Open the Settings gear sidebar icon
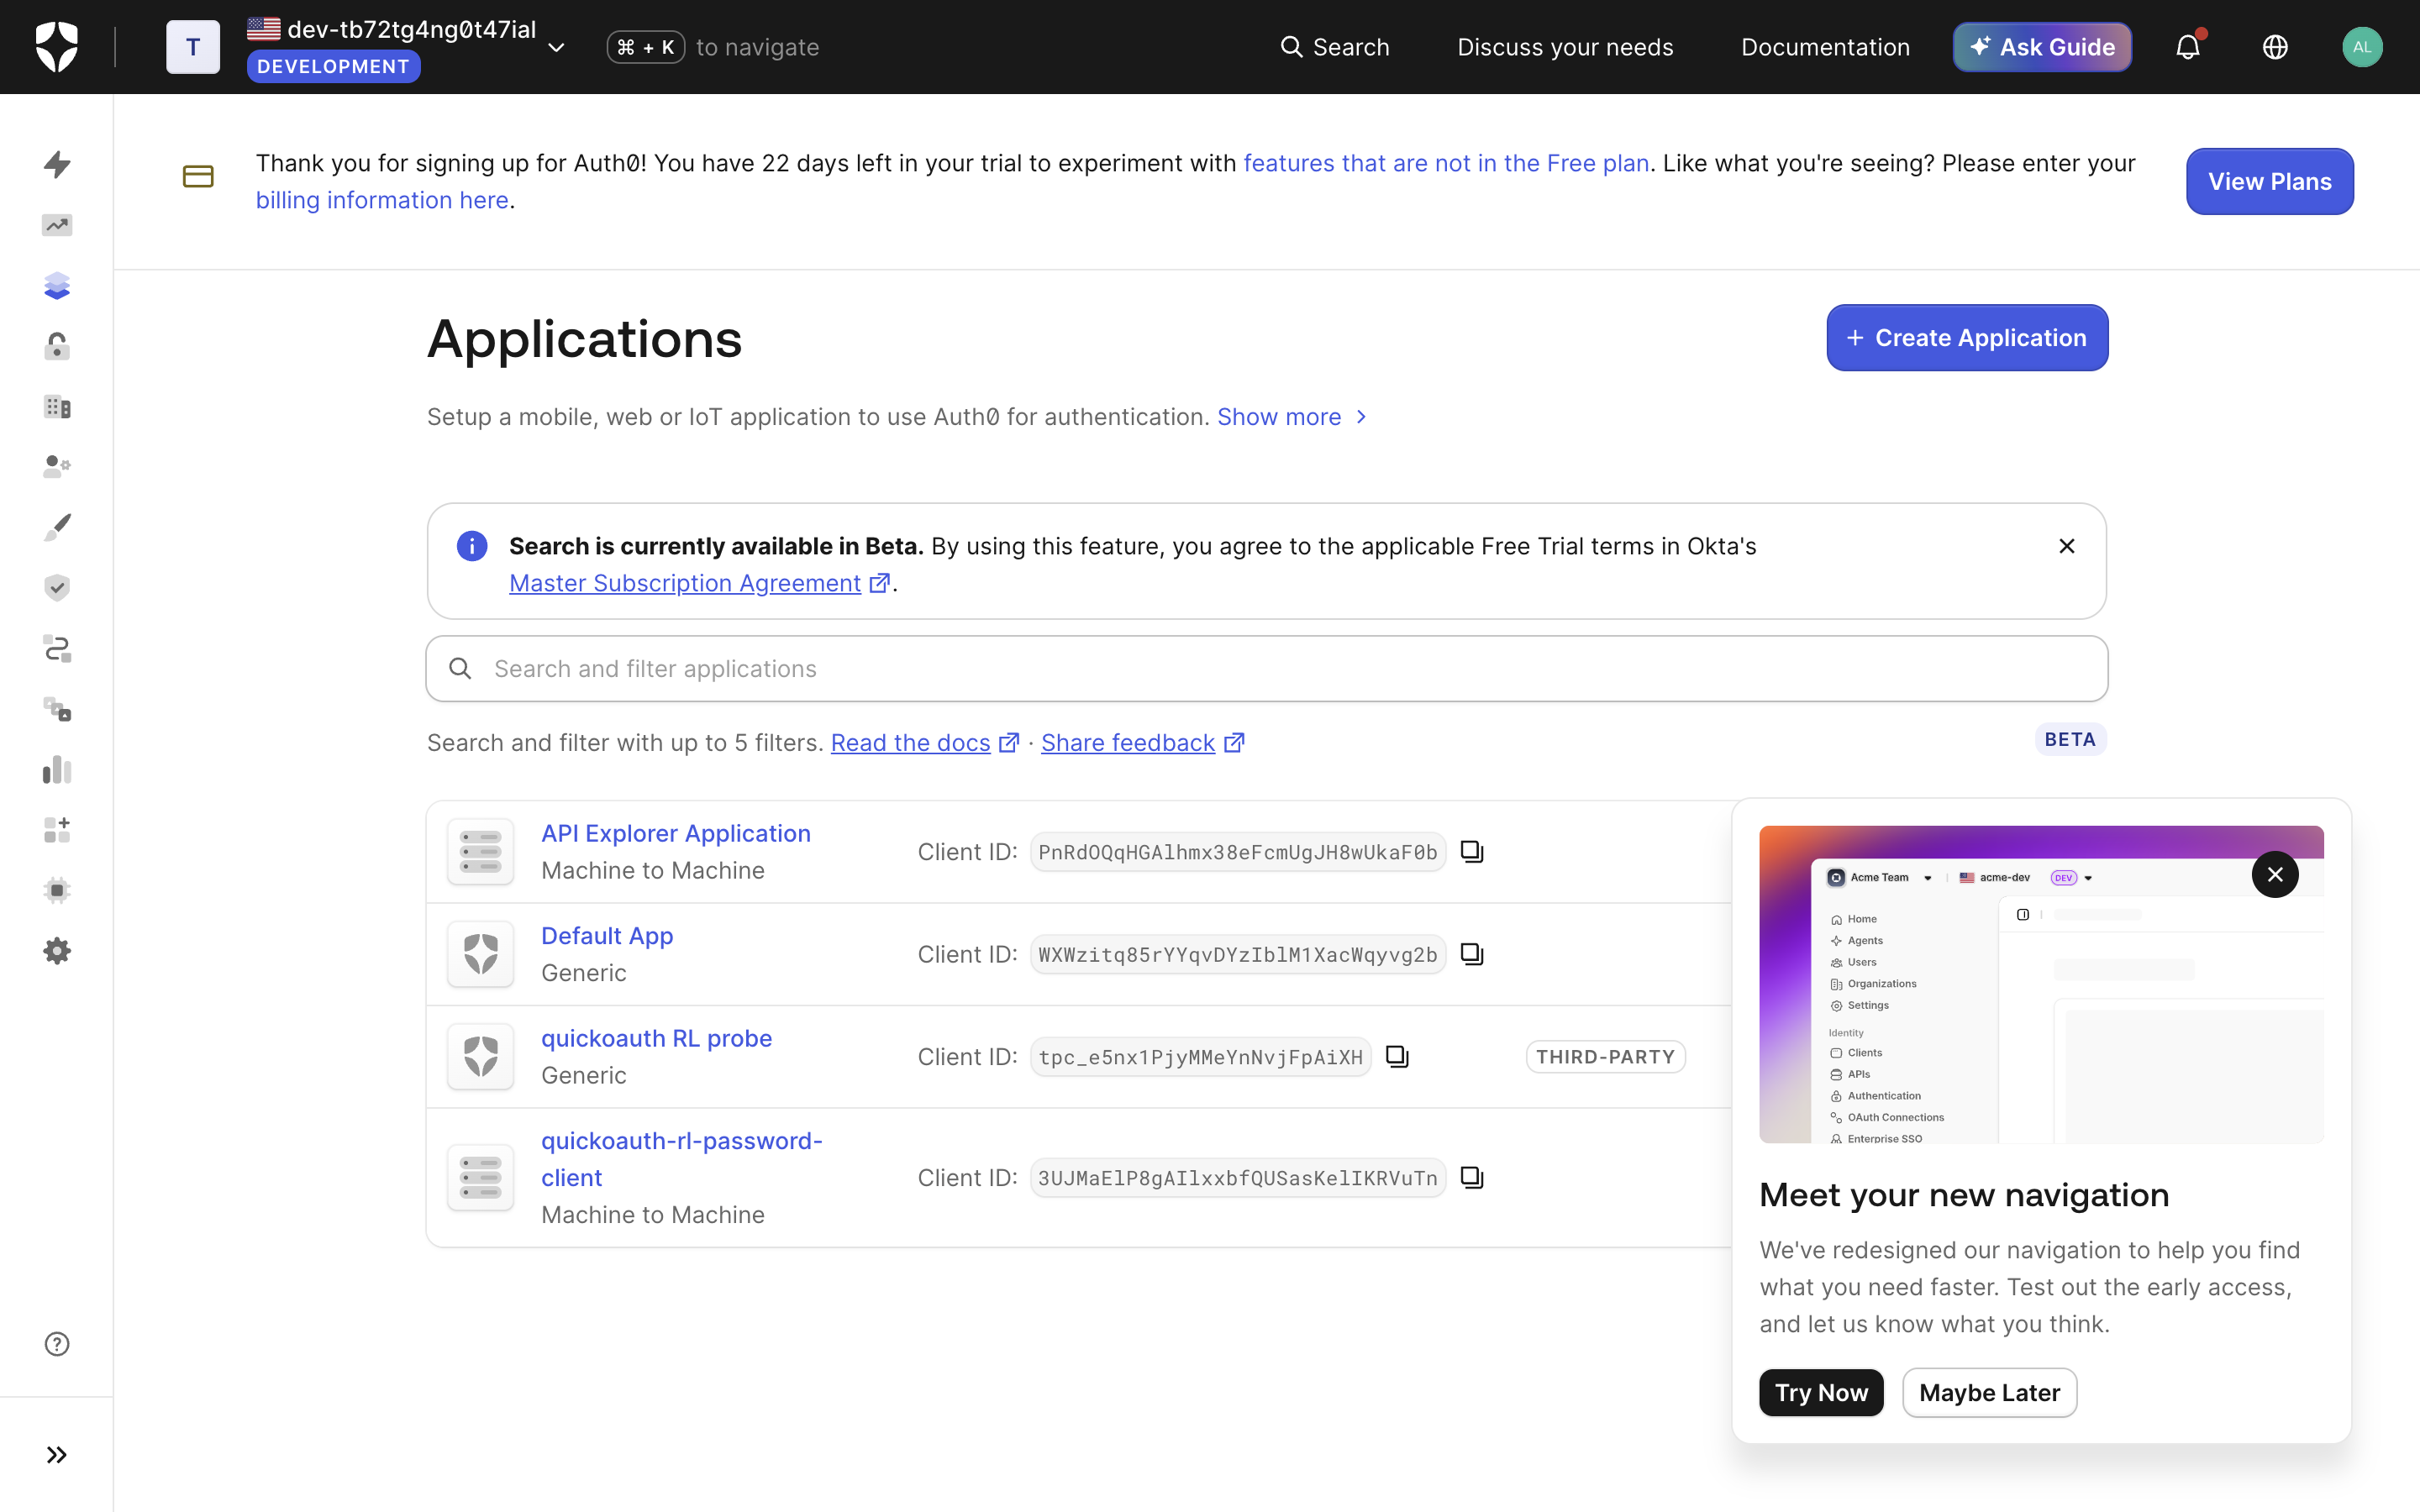This screenshot has height=1512, width=2420. click(57, 951)
